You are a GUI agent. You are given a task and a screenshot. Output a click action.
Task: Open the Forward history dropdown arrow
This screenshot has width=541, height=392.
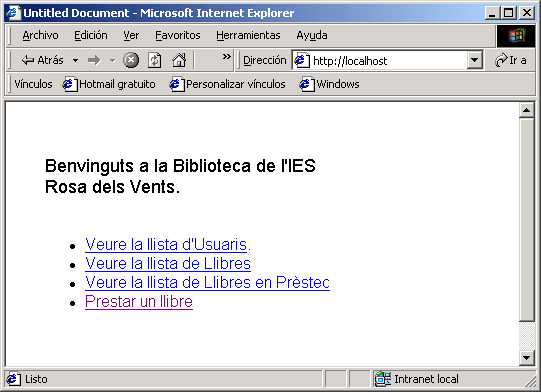point(112,61)
